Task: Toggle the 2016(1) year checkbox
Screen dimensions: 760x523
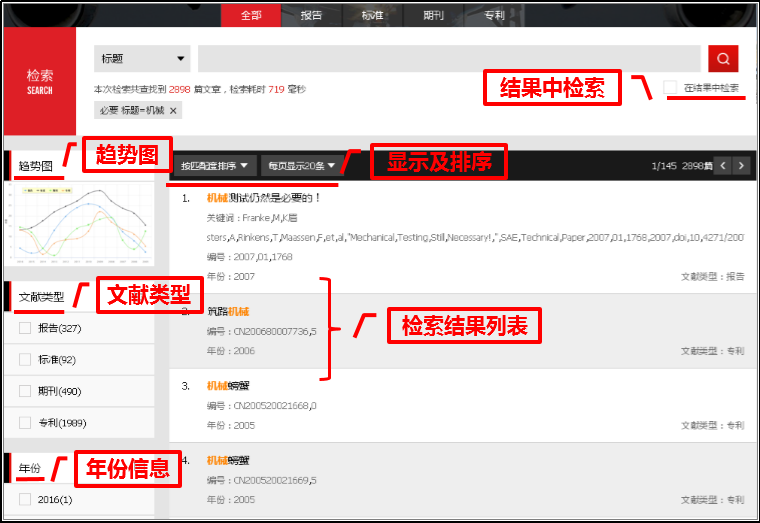Action: 25,499
